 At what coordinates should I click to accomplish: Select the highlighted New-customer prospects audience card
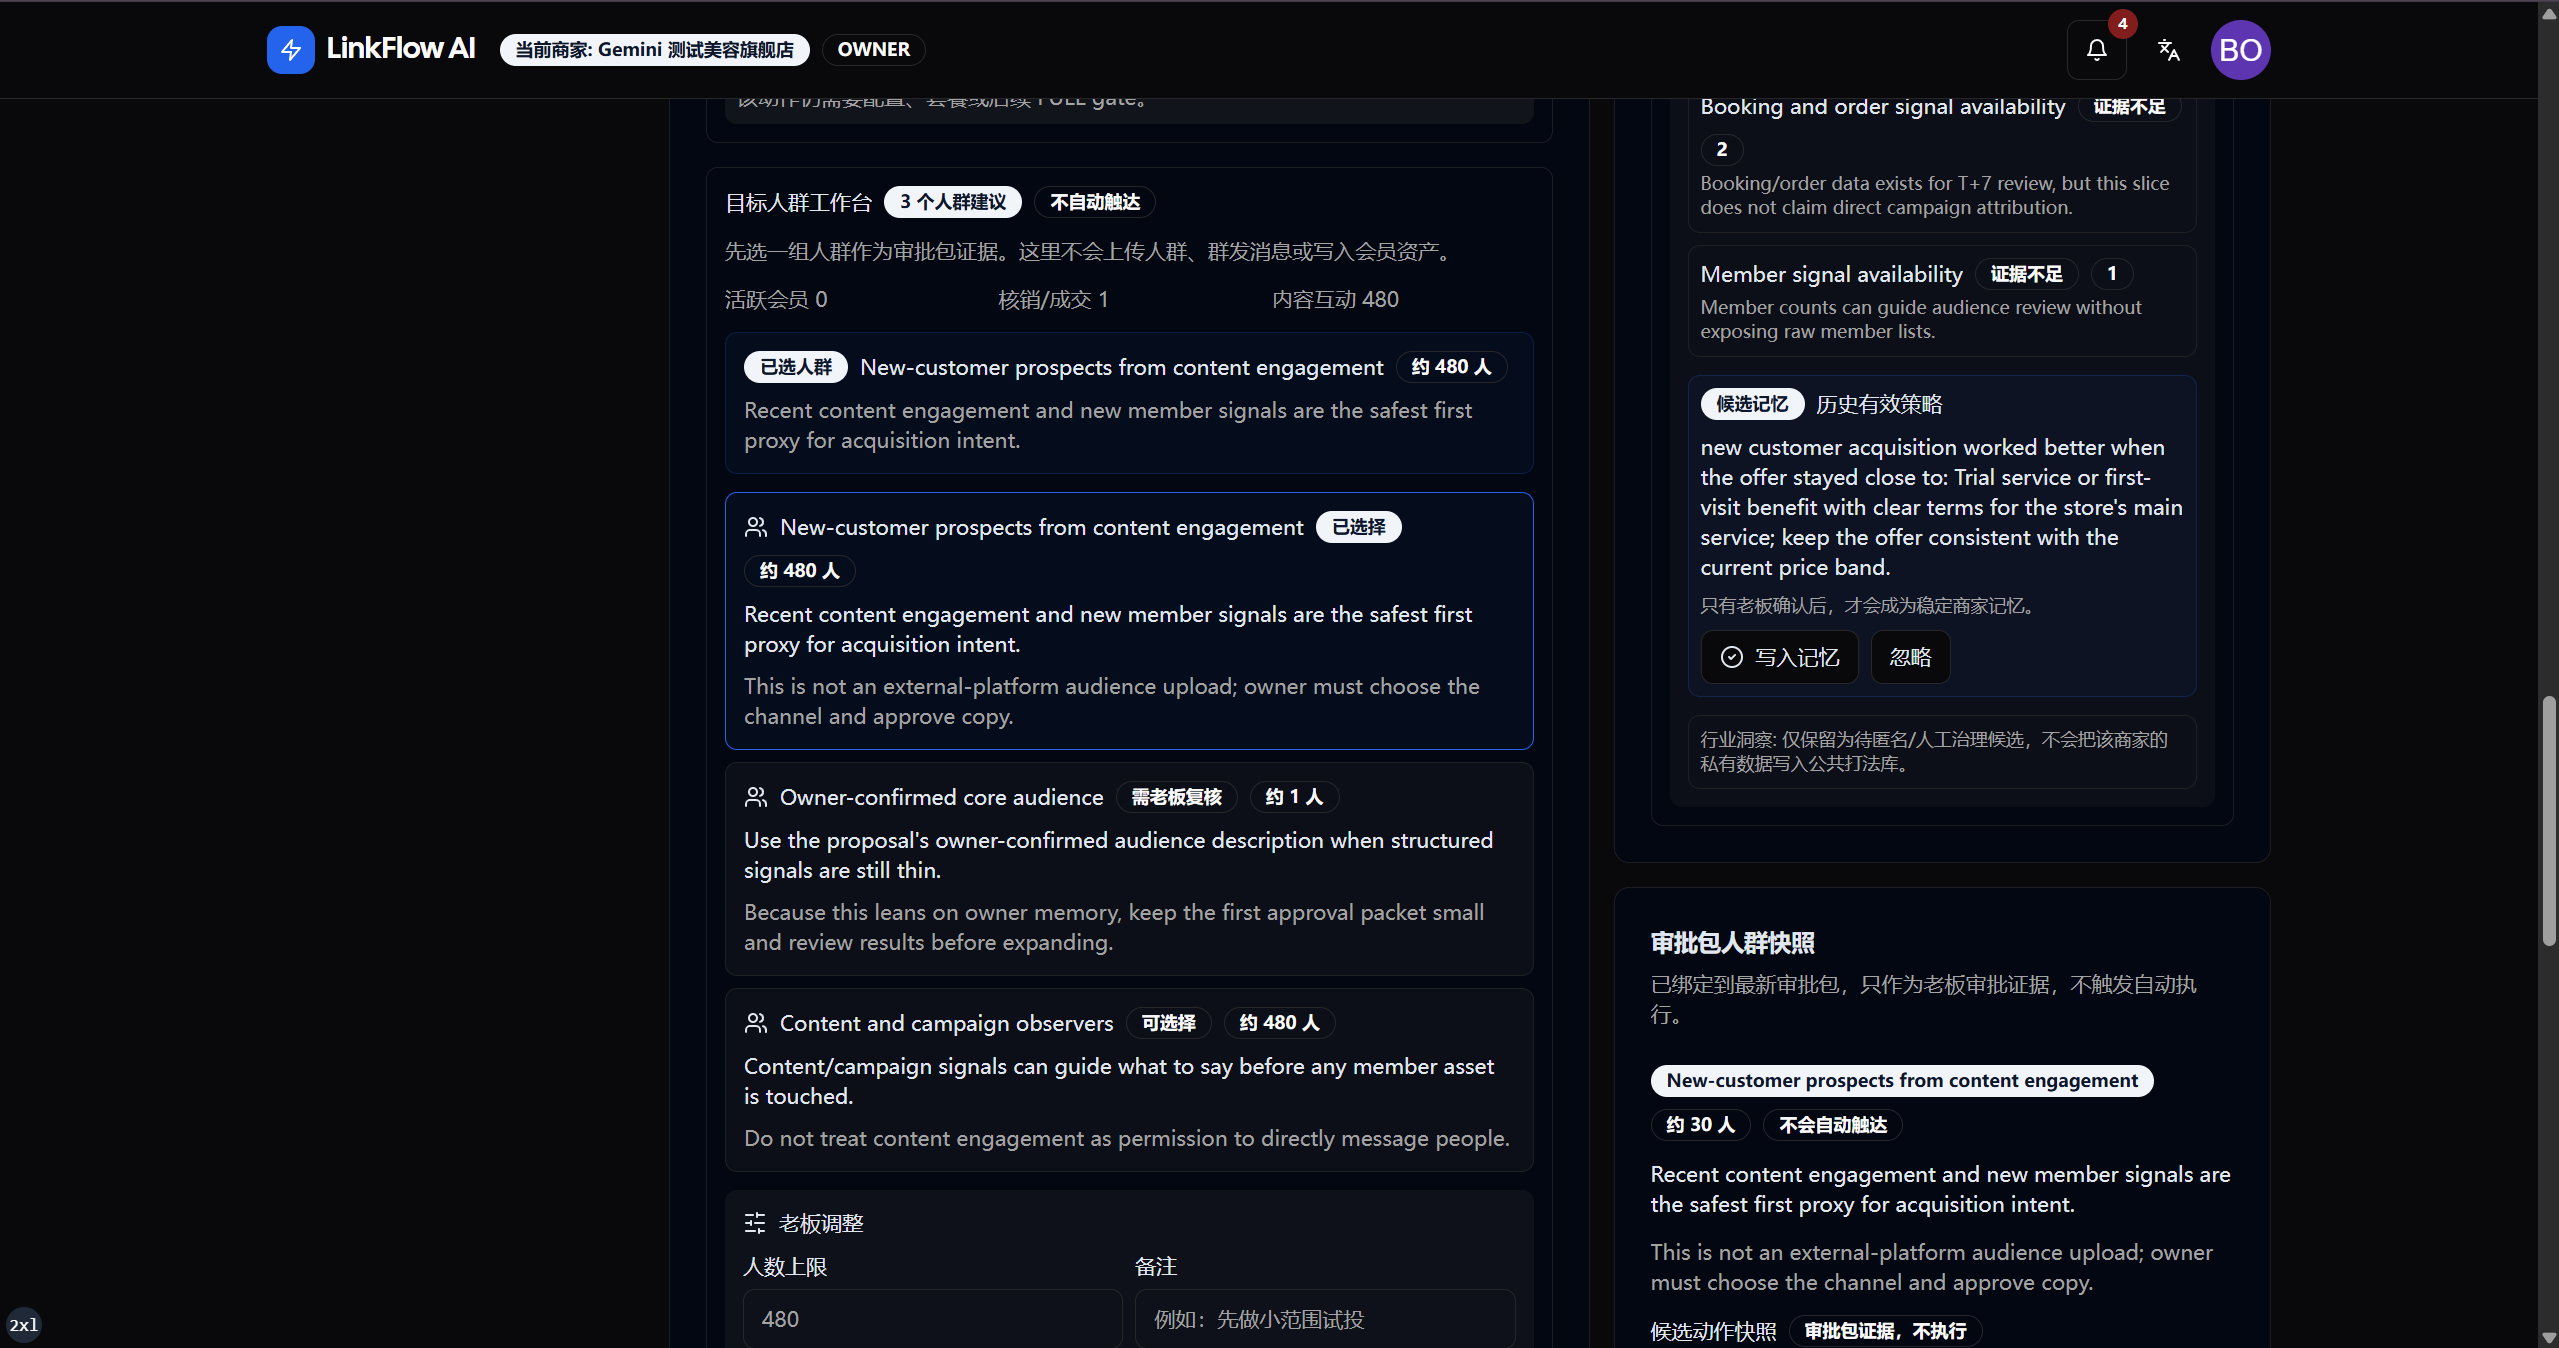pos(1129,621)
